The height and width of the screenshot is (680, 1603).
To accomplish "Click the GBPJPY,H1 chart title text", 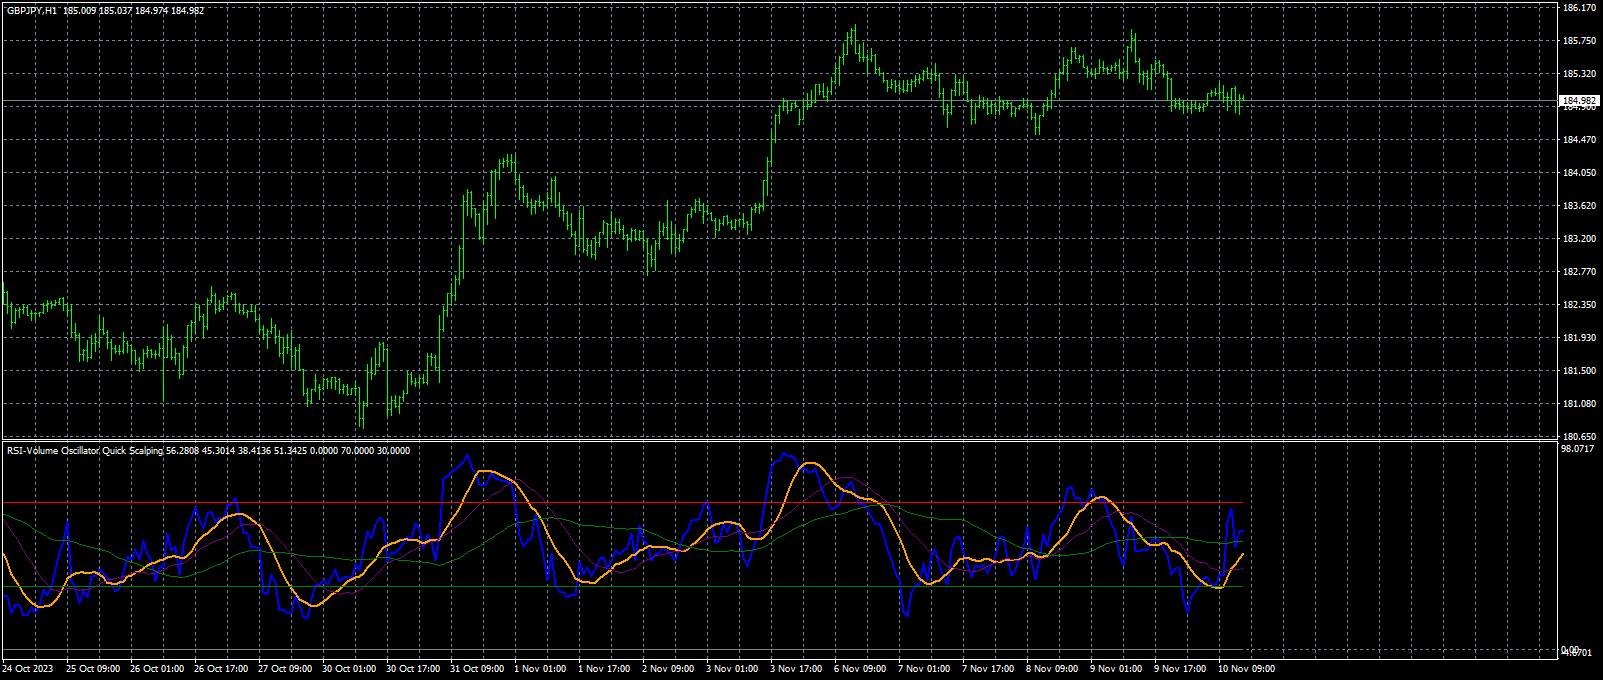I will tap(31, 10).
